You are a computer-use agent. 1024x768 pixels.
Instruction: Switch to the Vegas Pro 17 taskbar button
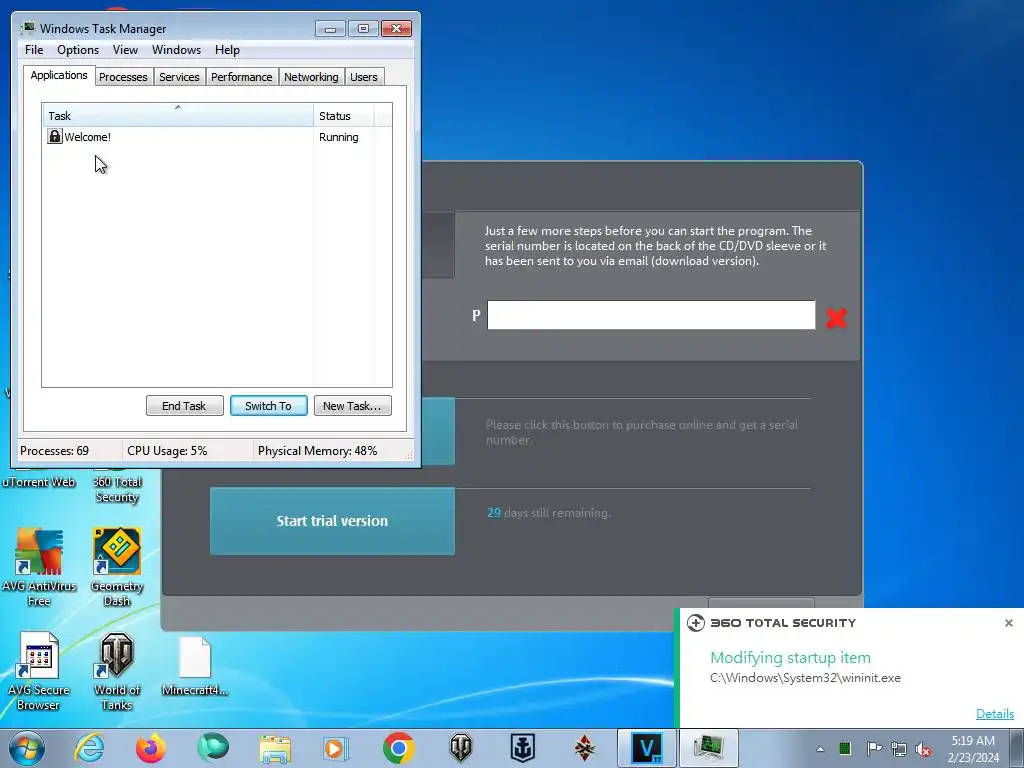click(x=647, y=748)
